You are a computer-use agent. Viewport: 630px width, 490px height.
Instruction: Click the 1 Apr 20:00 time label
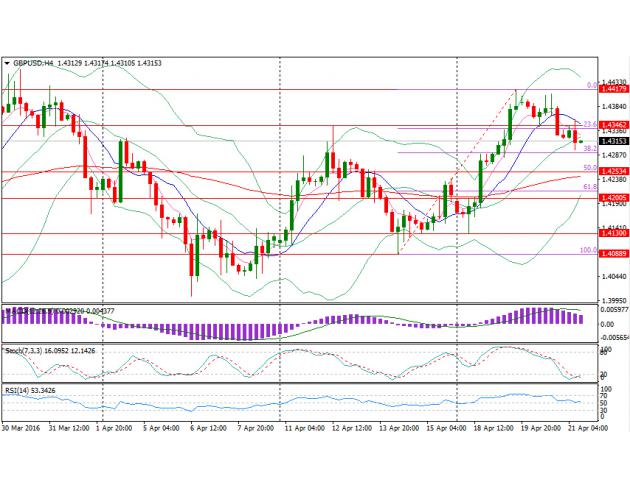pos(114,428)
